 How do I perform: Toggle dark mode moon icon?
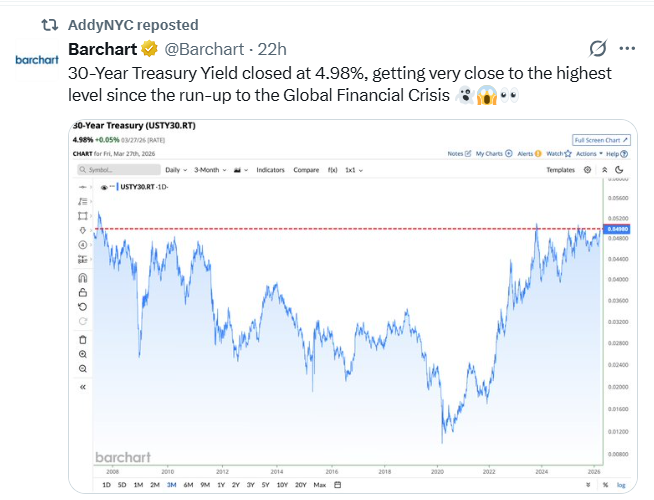coord(620,170)
